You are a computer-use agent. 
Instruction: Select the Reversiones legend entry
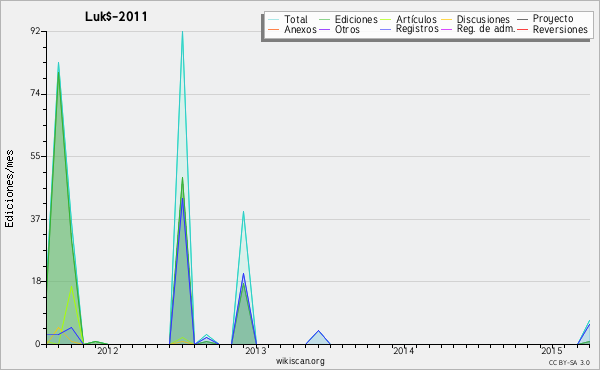[560, 29]
